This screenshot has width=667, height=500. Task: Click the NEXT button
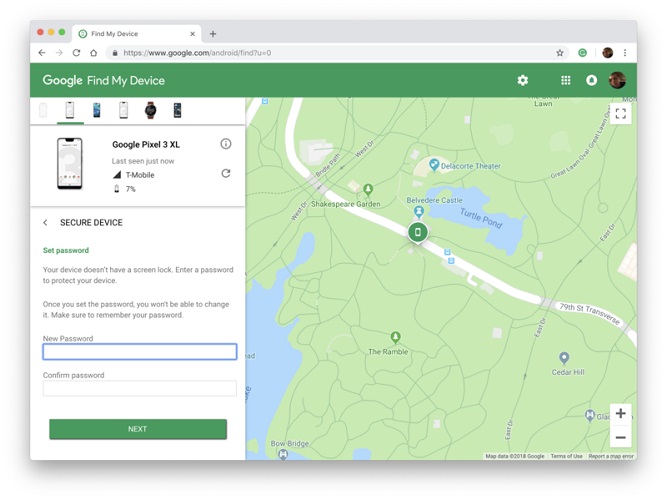click(x=138, y=429)
